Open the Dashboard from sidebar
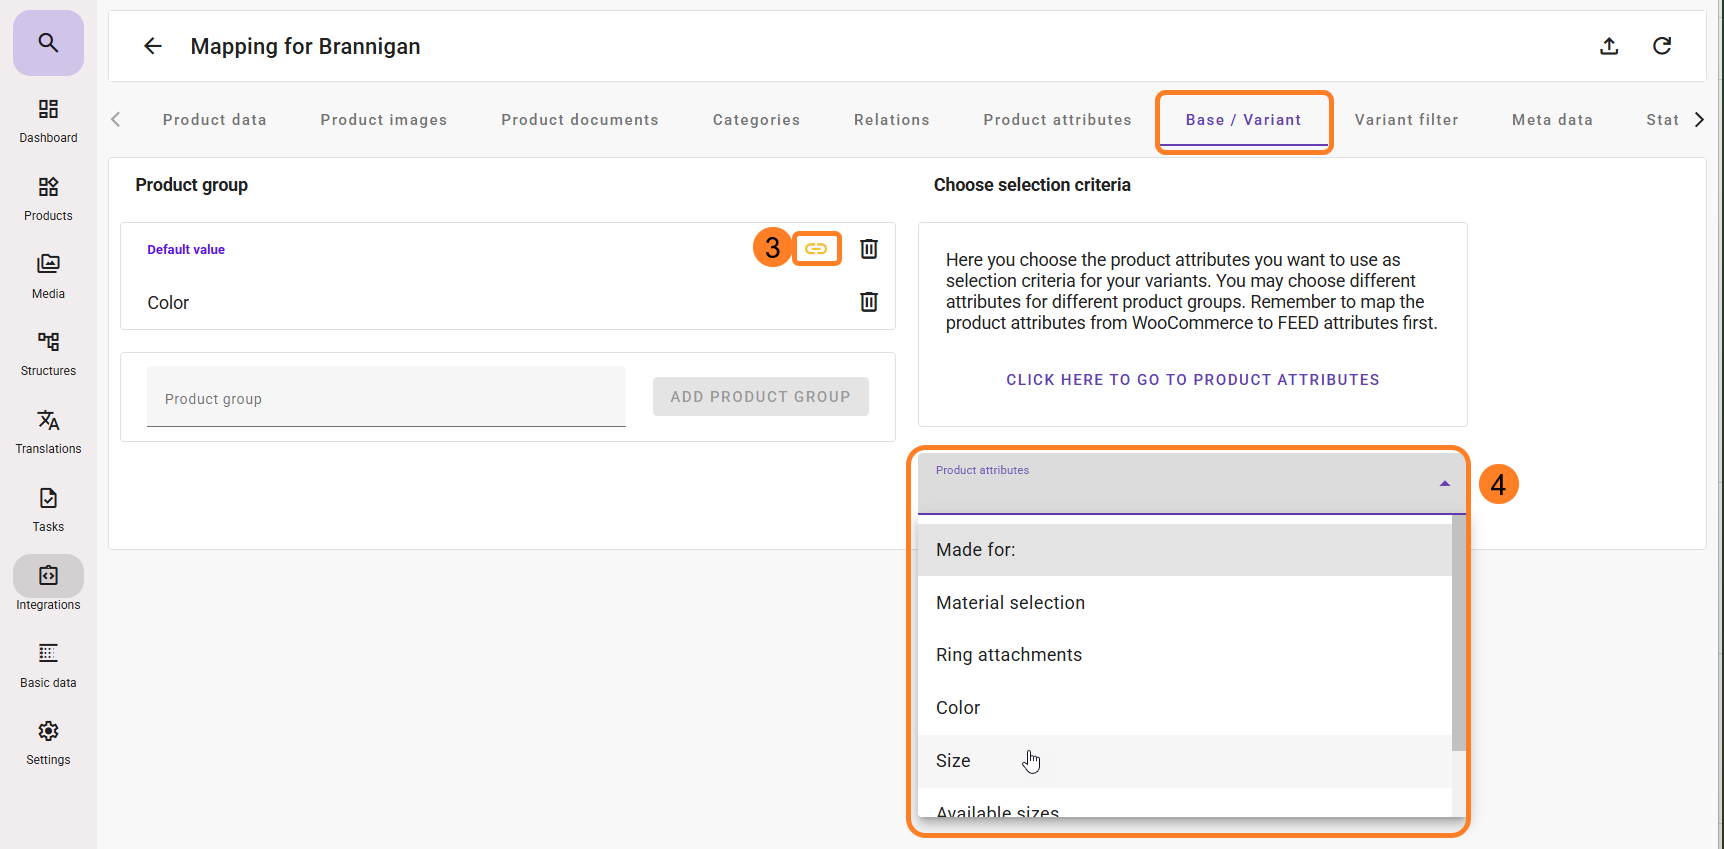Viewport: 1724px width, 849px height. (48, 120)
